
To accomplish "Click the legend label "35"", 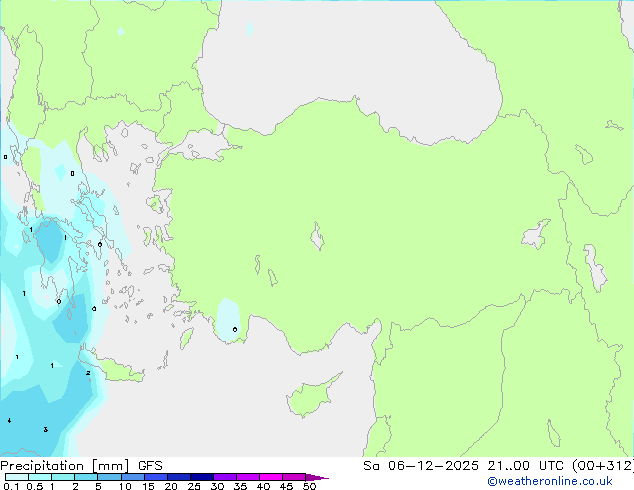I will pyautogui.click(x=240, y=486).
